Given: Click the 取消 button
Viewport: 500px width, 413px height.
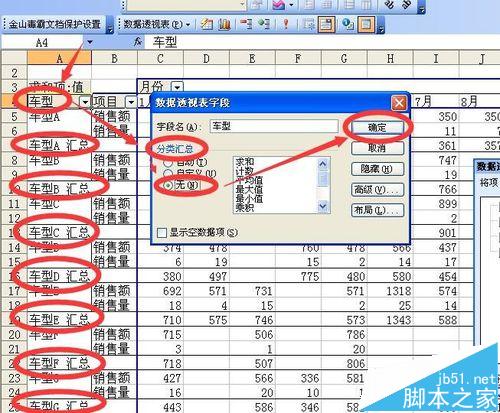Looking at the screenshot, I should tap(377, 148).
